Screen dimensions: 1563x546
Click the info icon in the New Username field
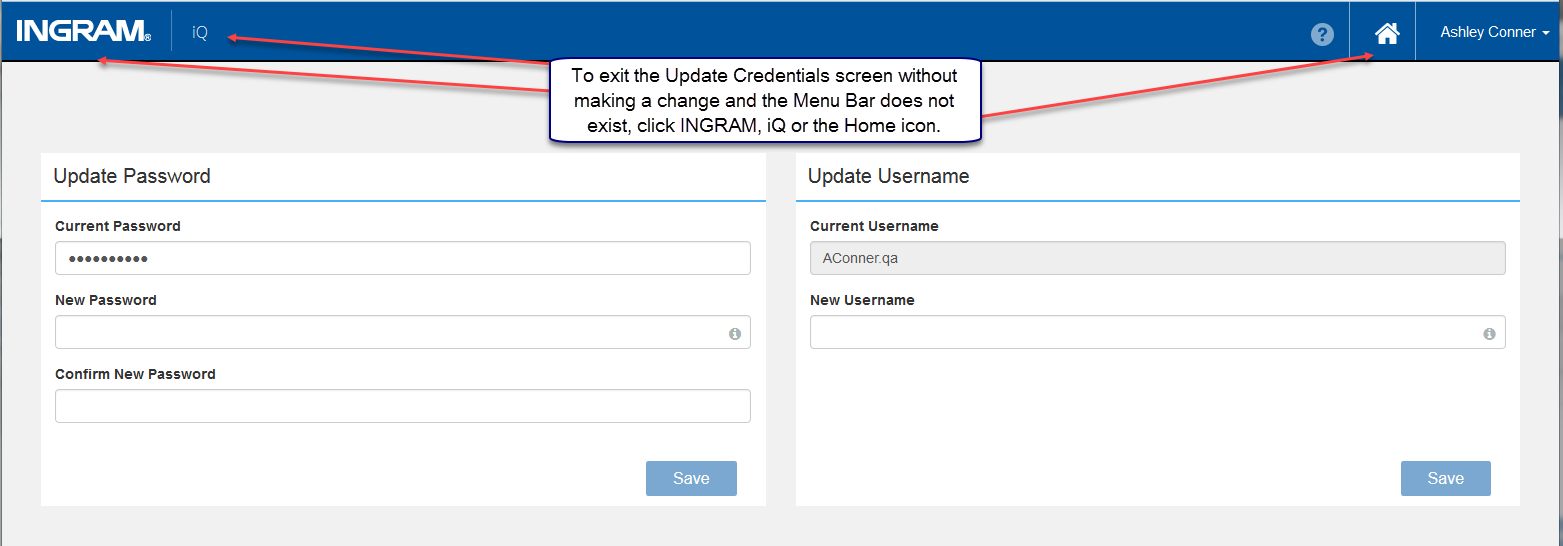[x=1489, y=334]
